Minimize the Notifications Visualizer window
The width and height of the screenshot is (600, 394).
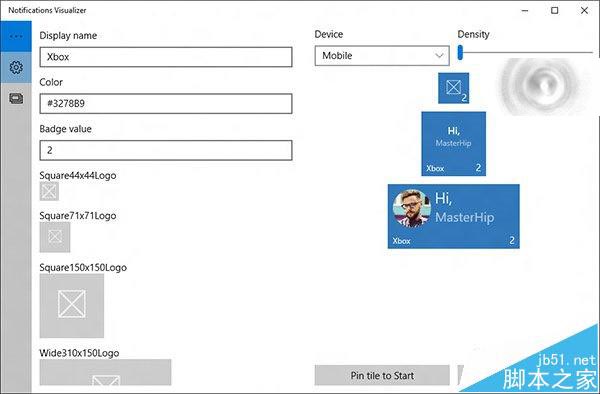[525, 11]
